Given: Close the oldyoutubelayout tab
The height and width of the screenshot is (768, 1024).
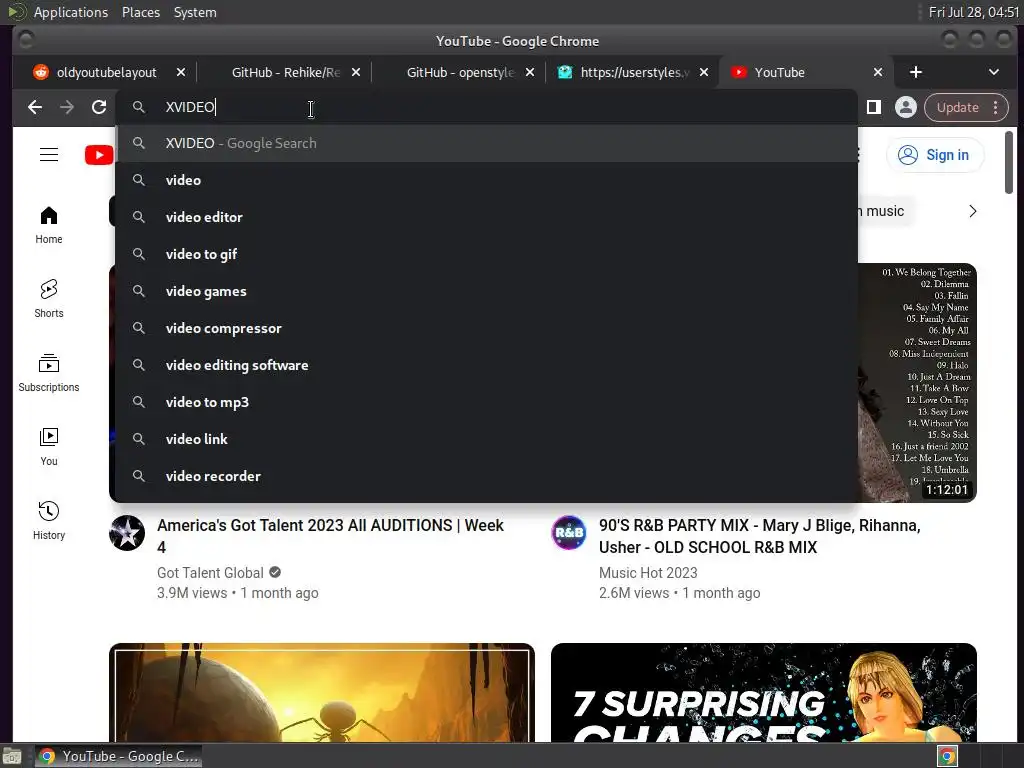Looking at the screenshot, I should point(181,72).
